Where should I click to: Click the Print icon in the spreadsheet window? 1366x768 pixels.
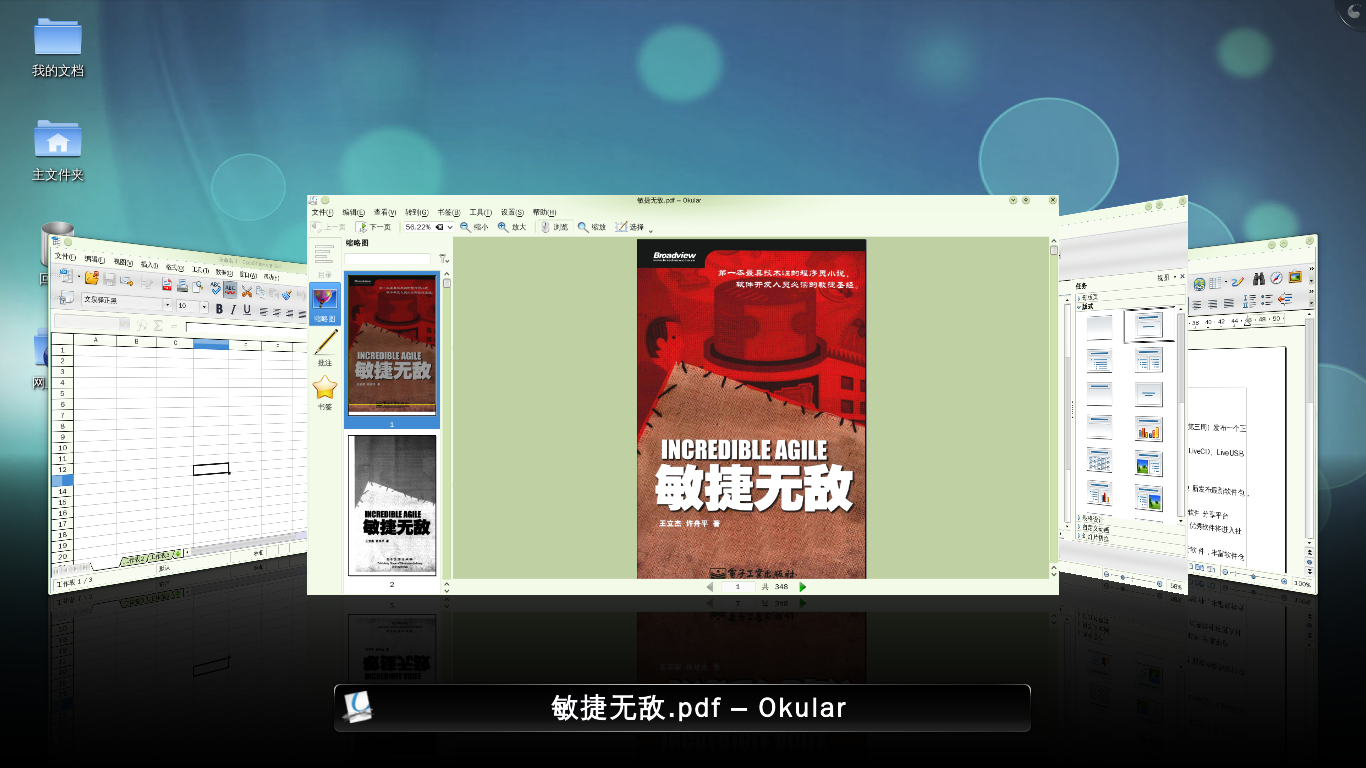point(182,286)
